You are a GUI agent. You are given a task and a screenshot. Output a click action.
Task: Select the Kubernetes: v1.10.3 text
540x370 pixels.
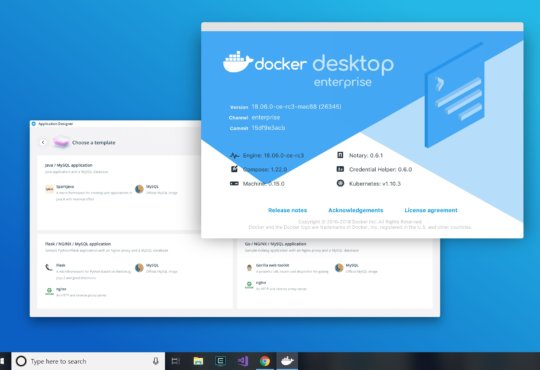point(375,184)
